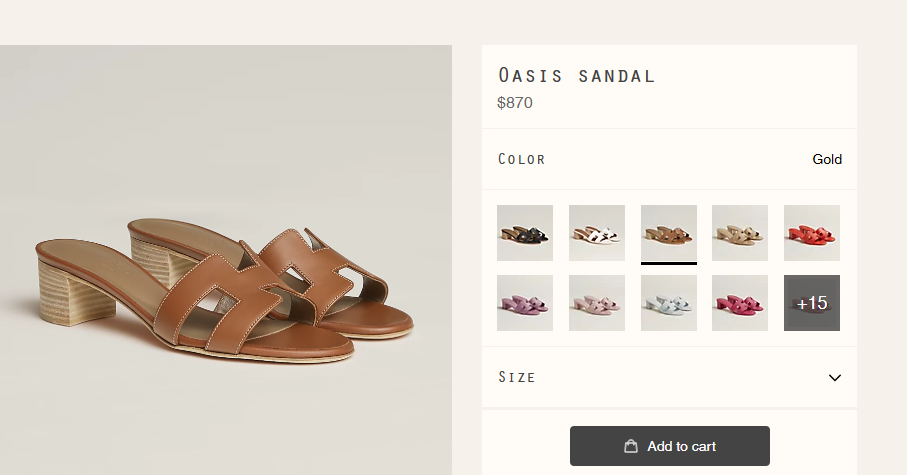Click the black underline below selected swatch
907x475 pixels.
point(669,264)
